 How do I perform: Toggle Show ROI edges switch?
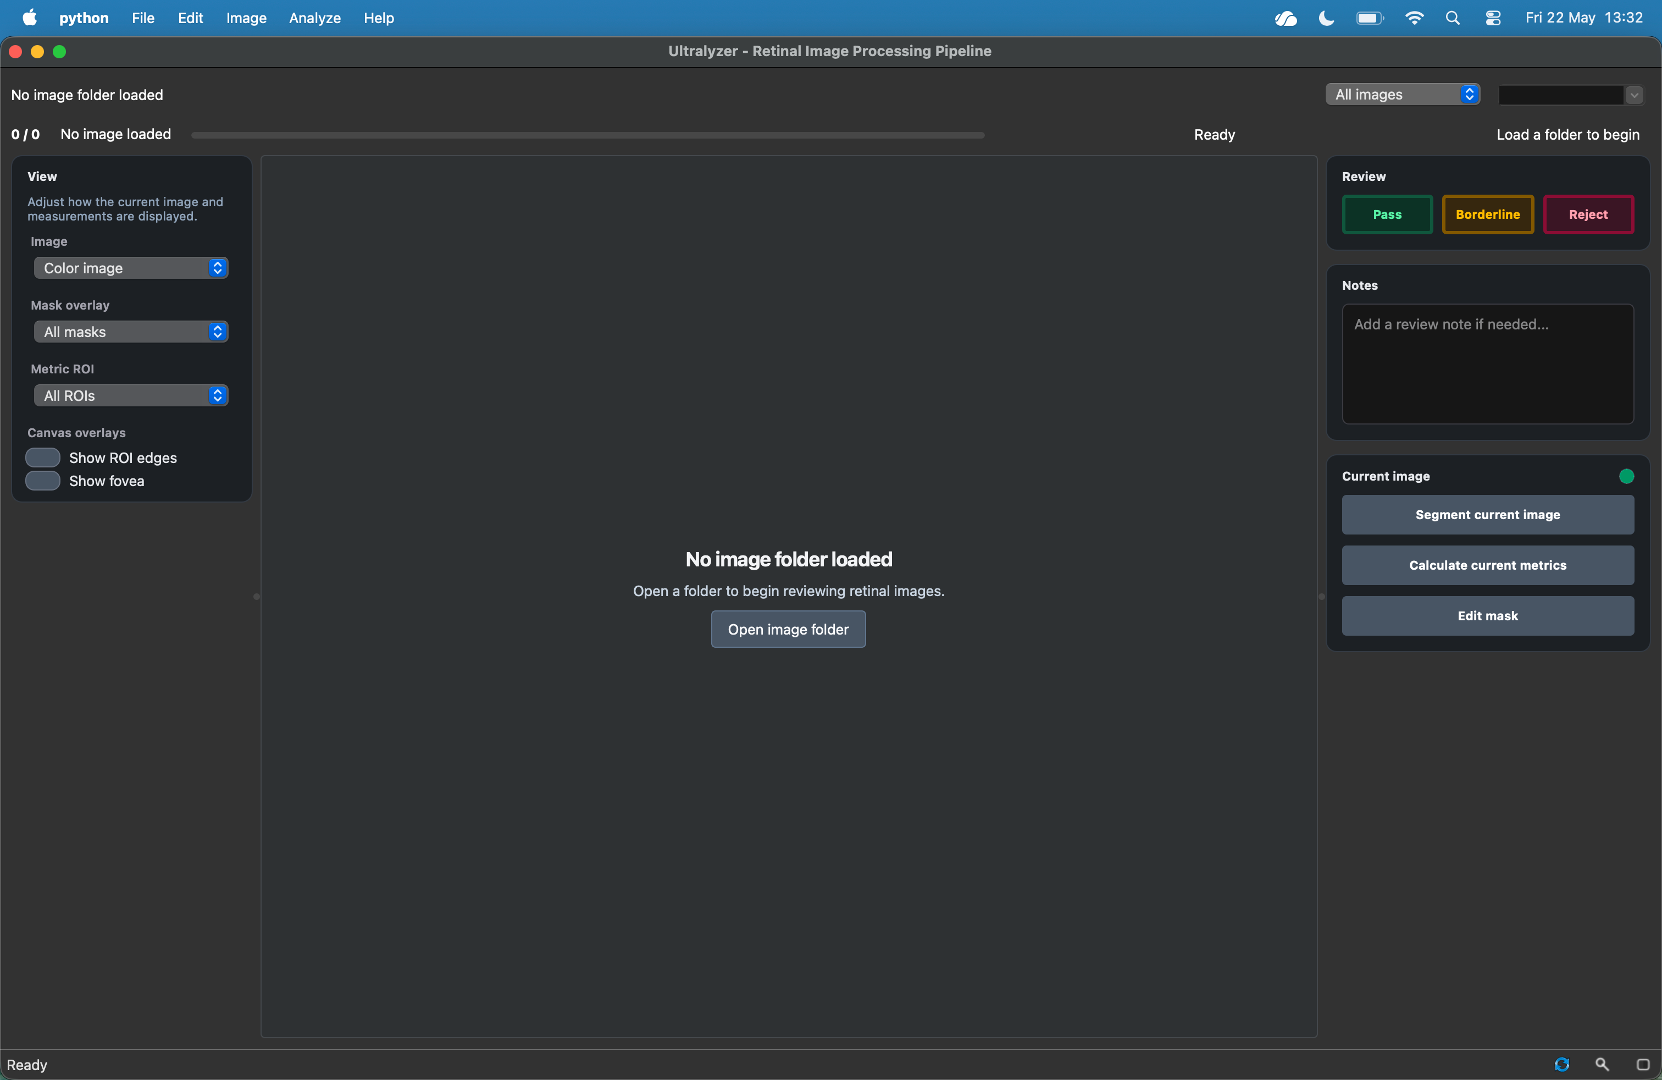coord(43,457)
